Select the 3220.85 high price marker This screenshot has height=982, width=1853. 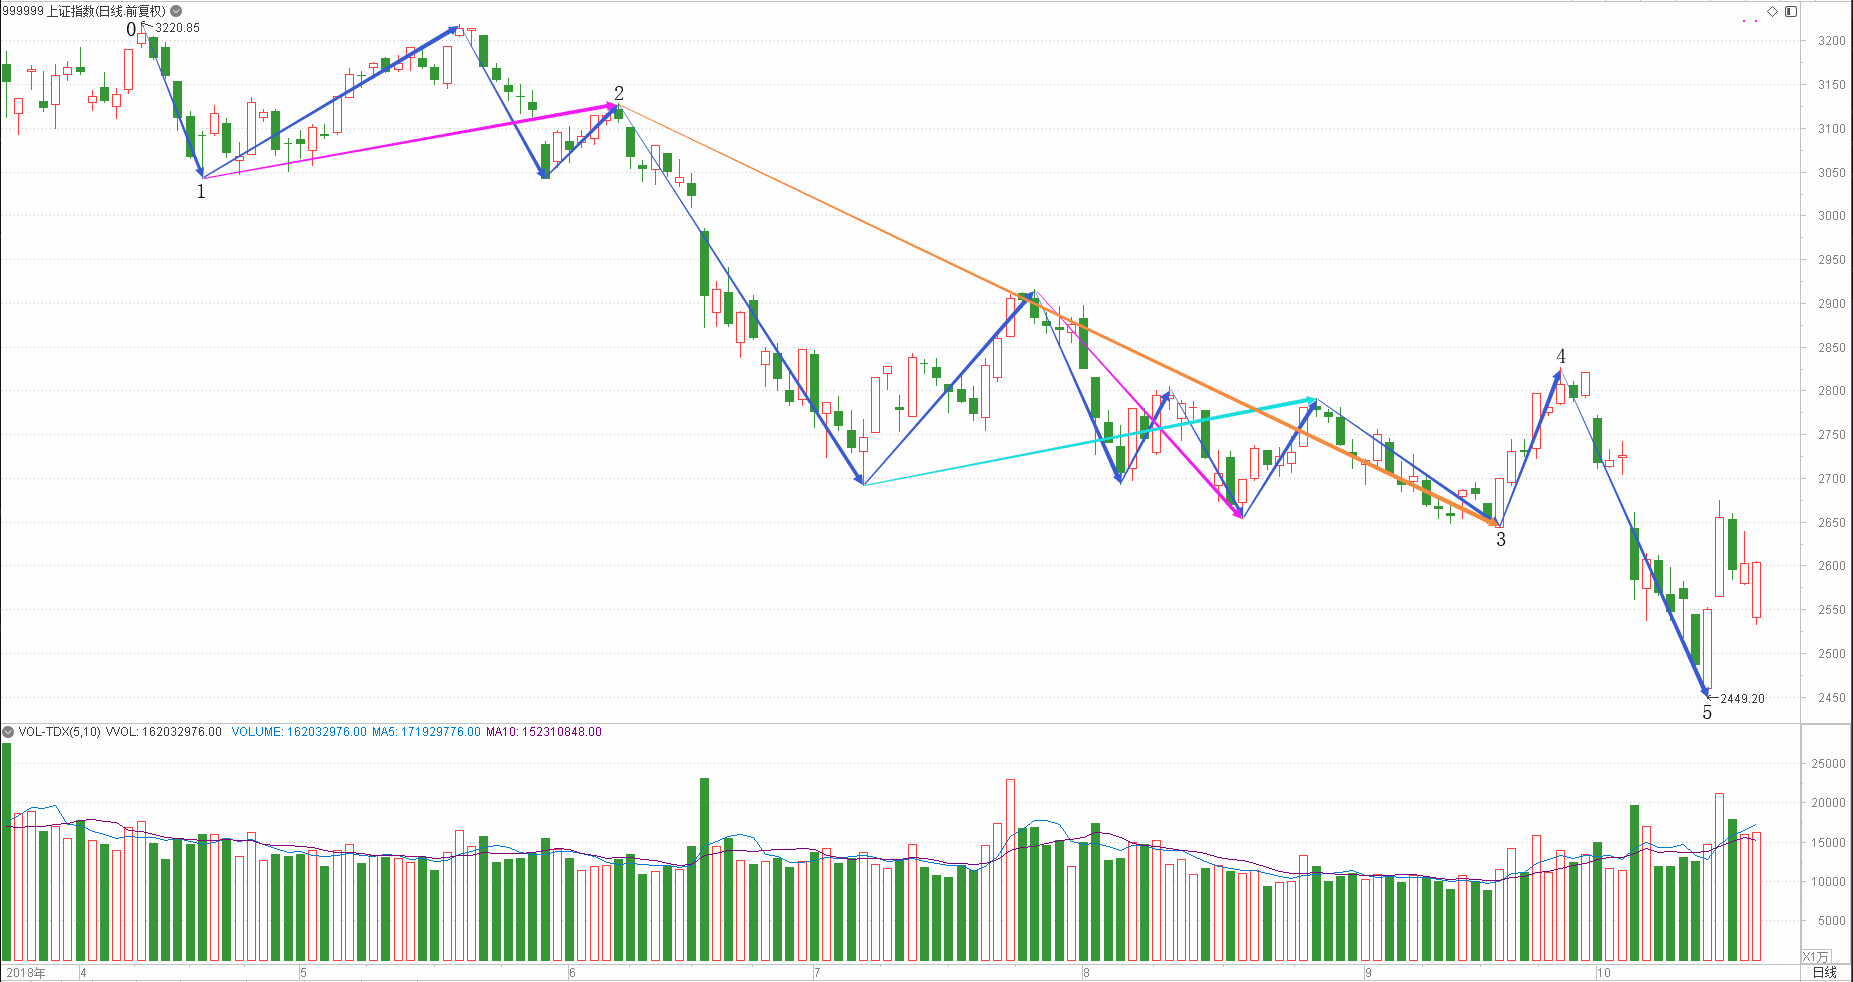177,28
